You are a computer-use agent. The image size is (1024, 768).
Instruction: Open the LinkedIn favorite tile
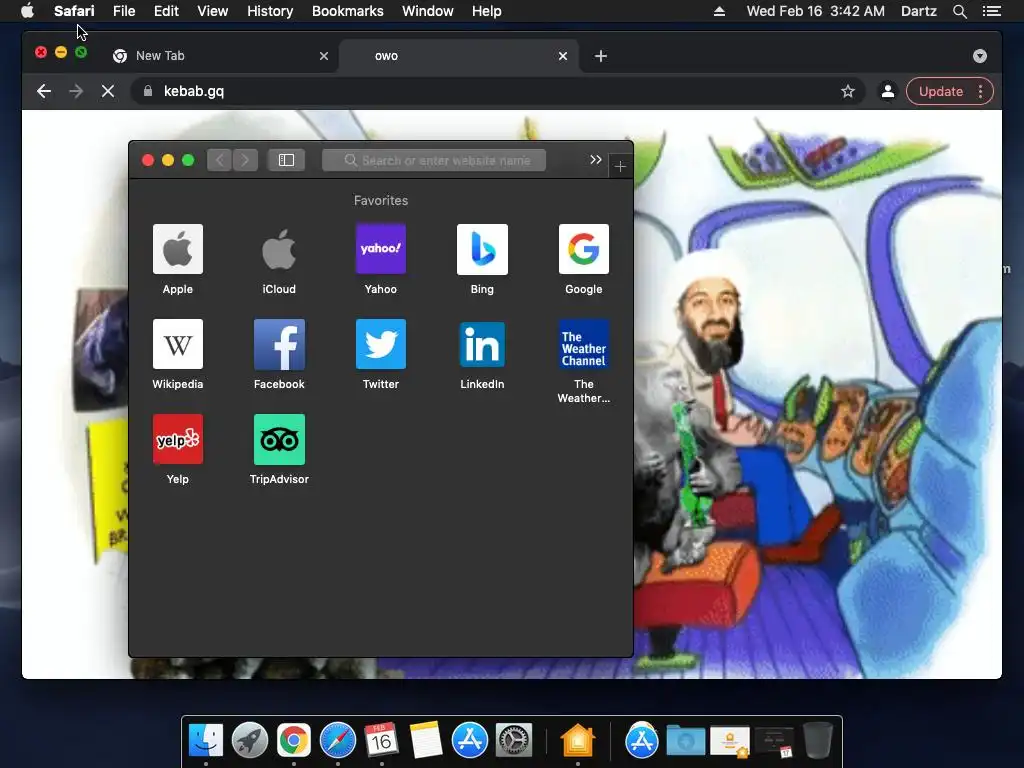(x=482, y=344)
